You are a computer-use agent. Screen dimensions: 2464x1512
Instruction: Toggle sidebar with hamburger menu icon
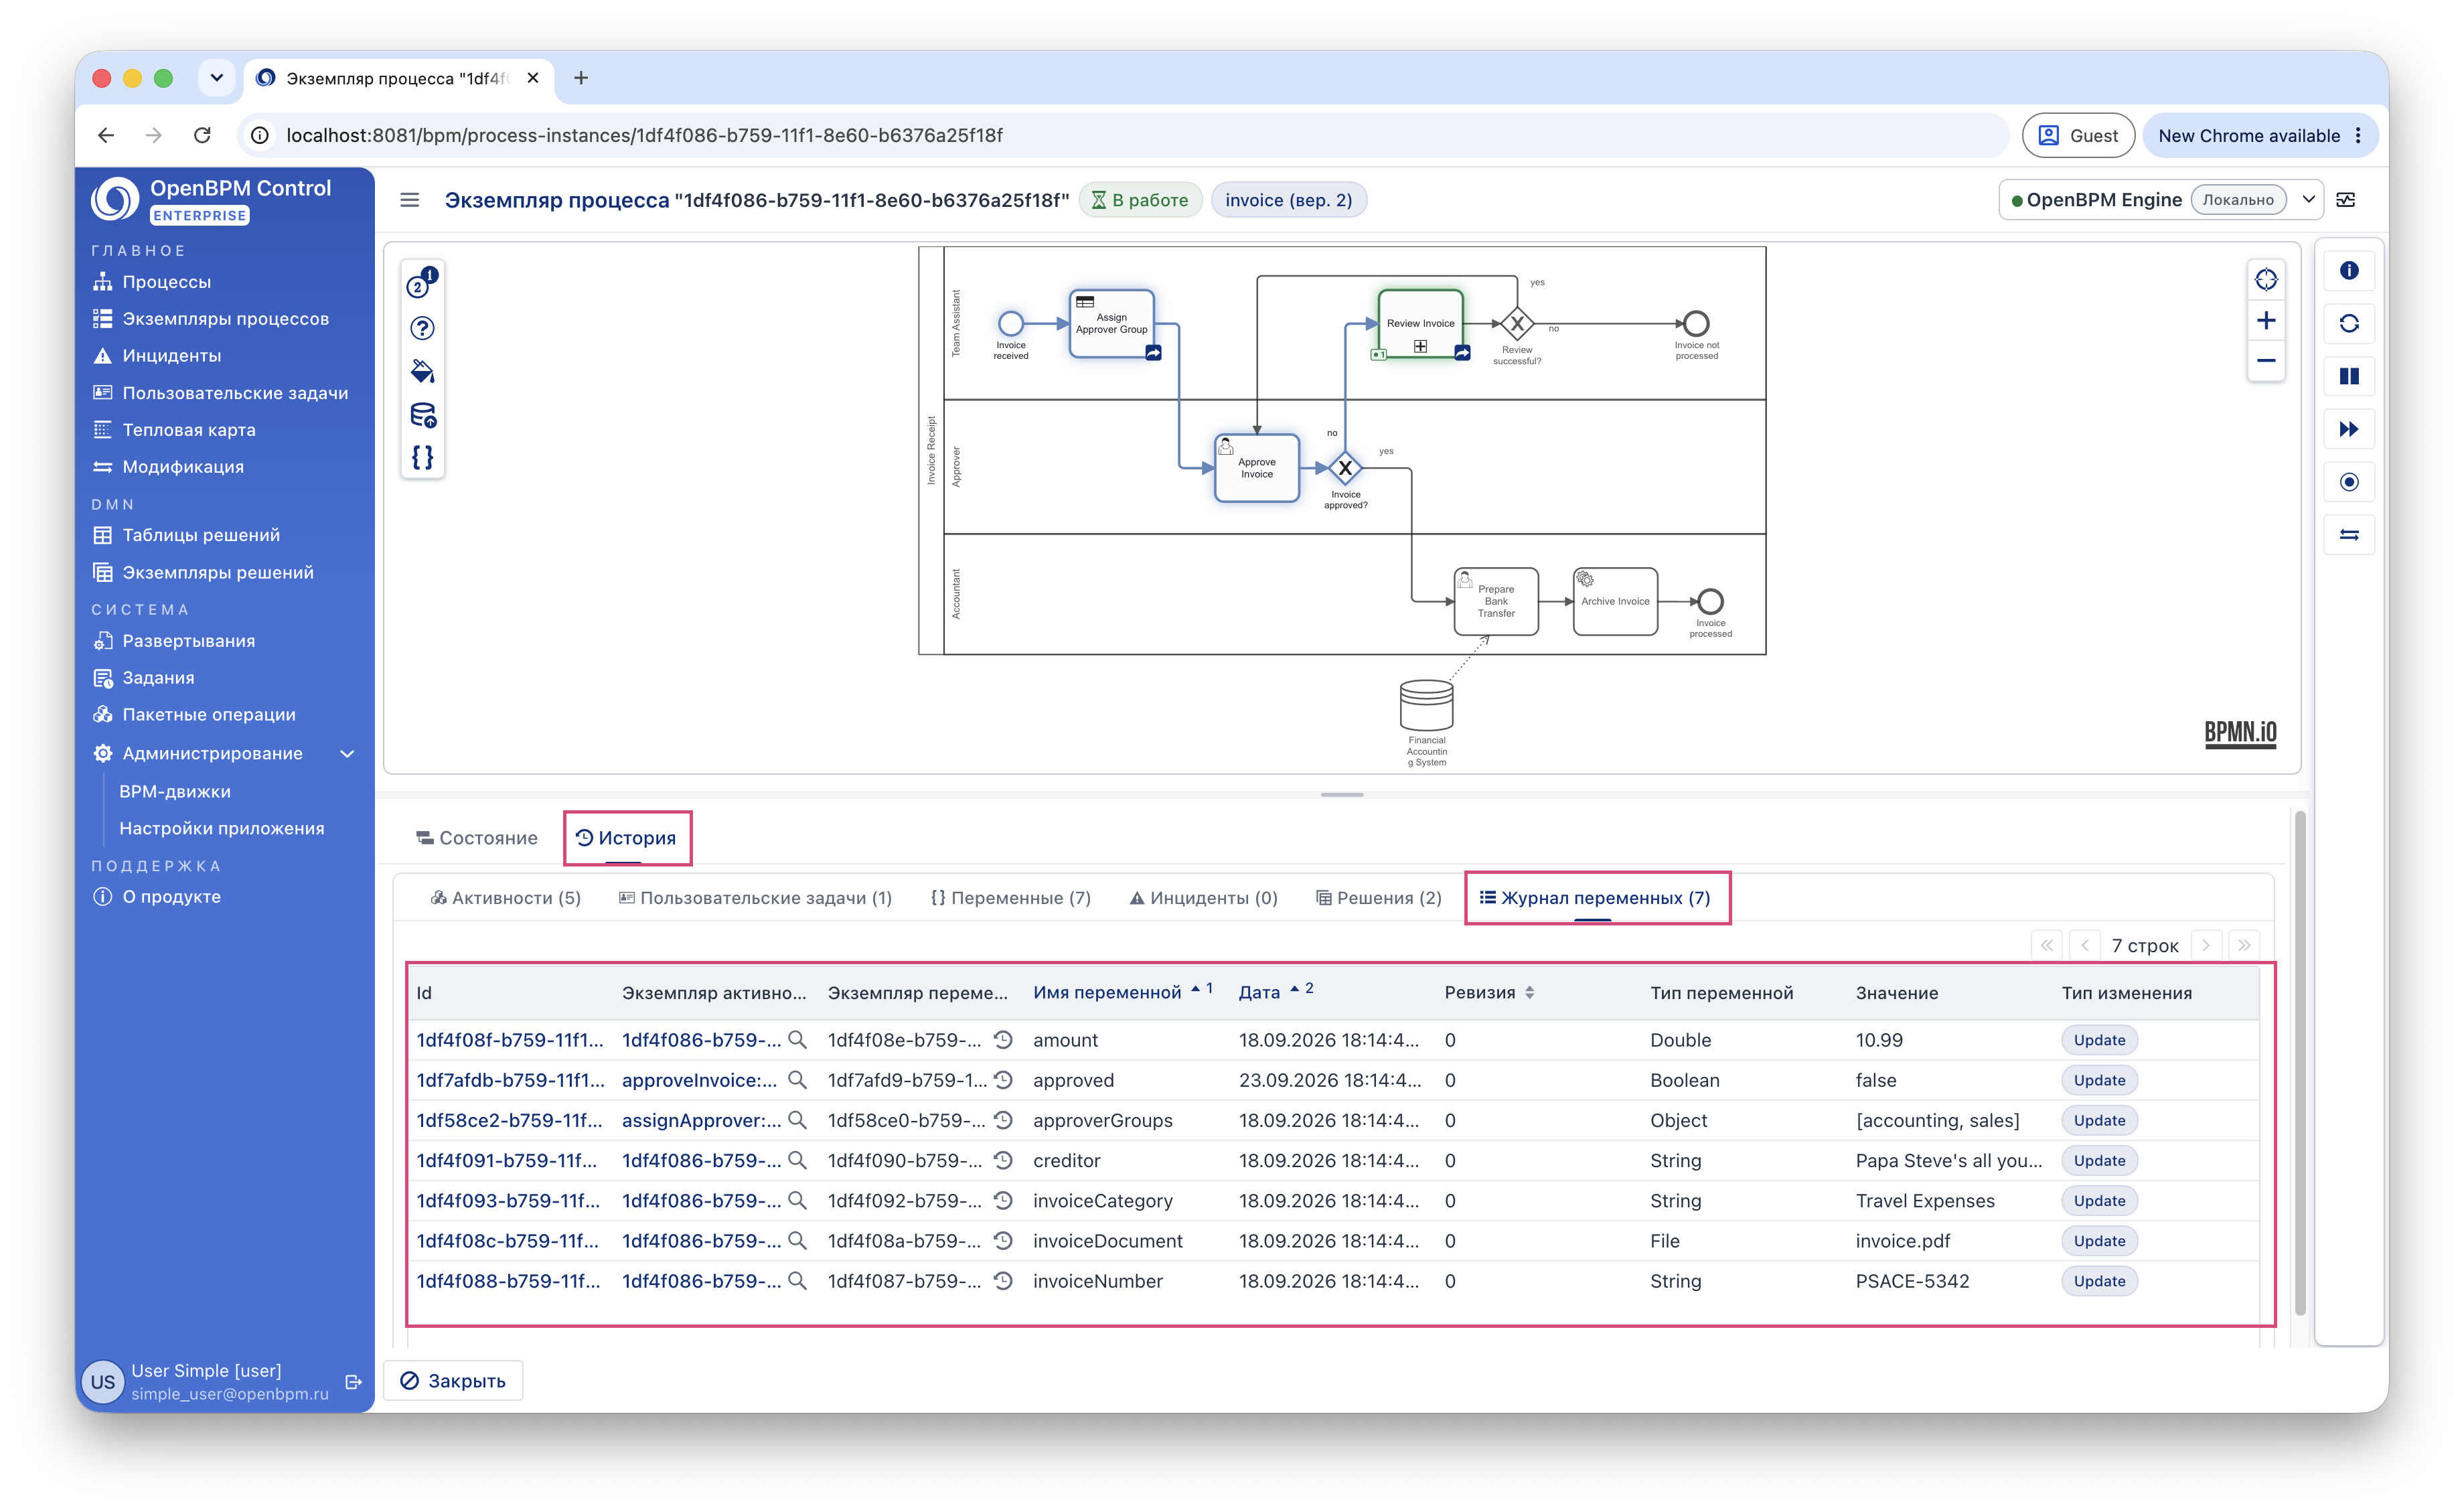pyautogui.click(x=410, y=200)
